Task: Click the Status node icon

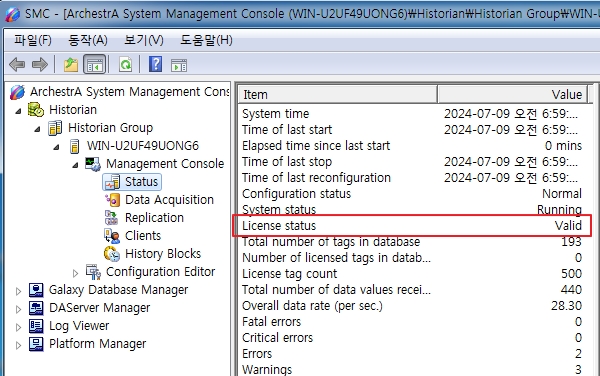Action: (x=112, y=182)
